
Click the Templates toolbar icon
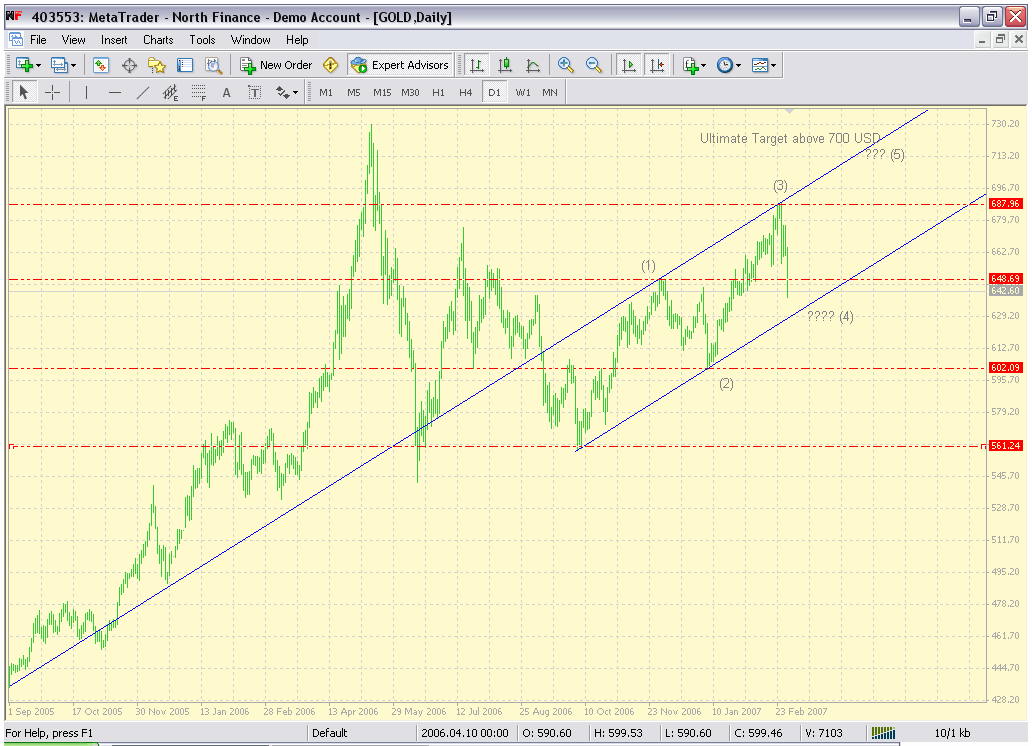point(760,65)
